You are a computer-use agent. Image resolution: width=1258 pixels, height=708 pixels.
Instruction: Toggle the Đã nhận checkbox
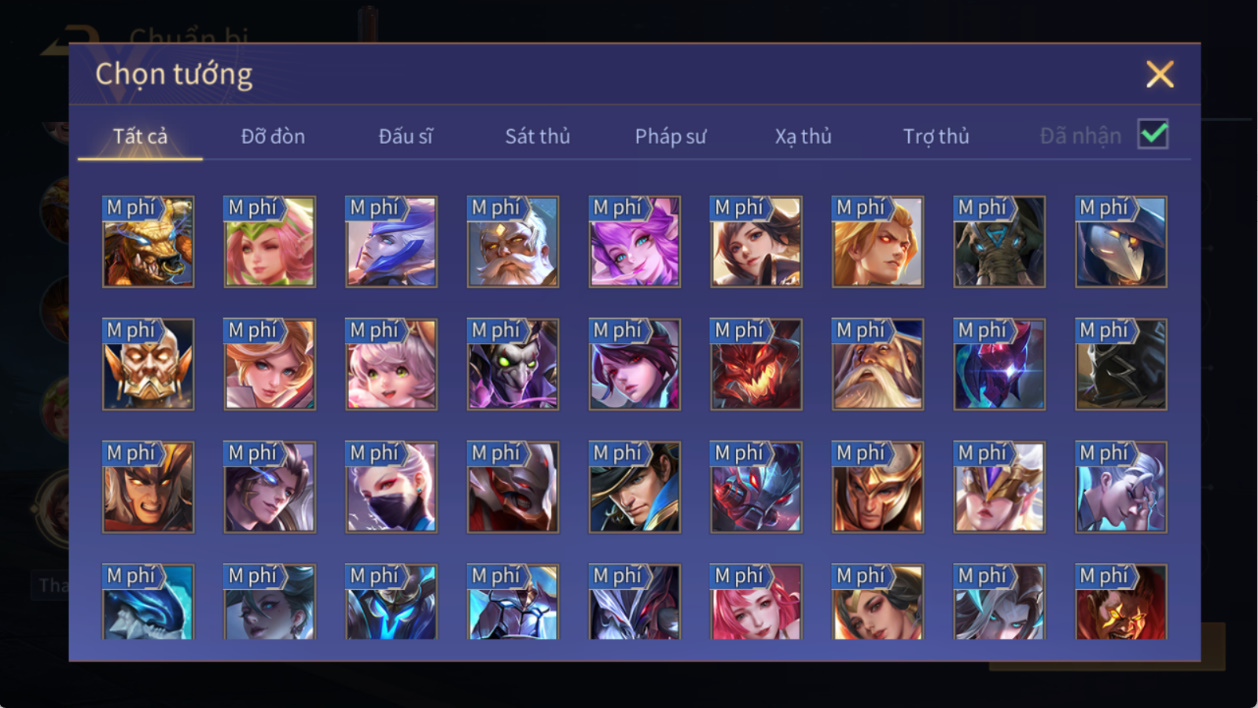tap(1153, 134)
